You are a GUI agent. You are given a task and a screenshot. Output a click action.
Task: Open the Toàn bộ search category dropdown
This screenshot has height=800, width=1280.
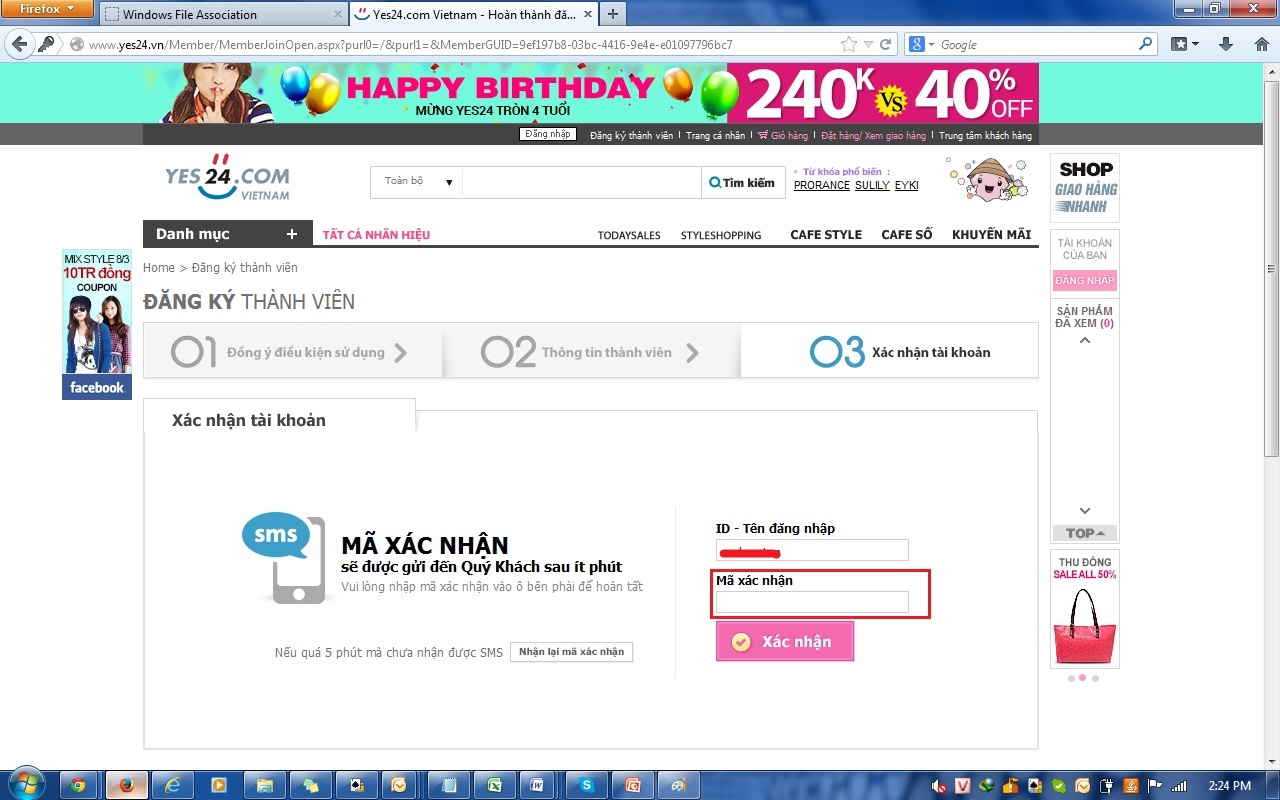tap(419, 182)
